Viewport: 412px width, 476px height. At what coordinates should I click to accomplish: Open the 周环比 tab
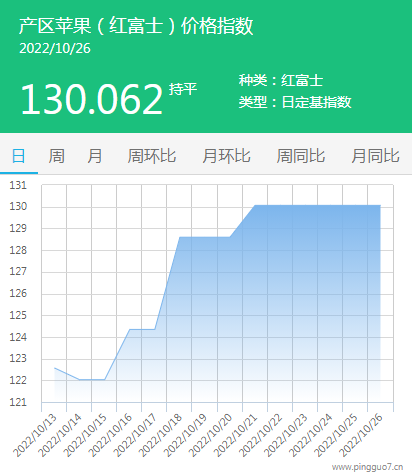tap(152, 156)
